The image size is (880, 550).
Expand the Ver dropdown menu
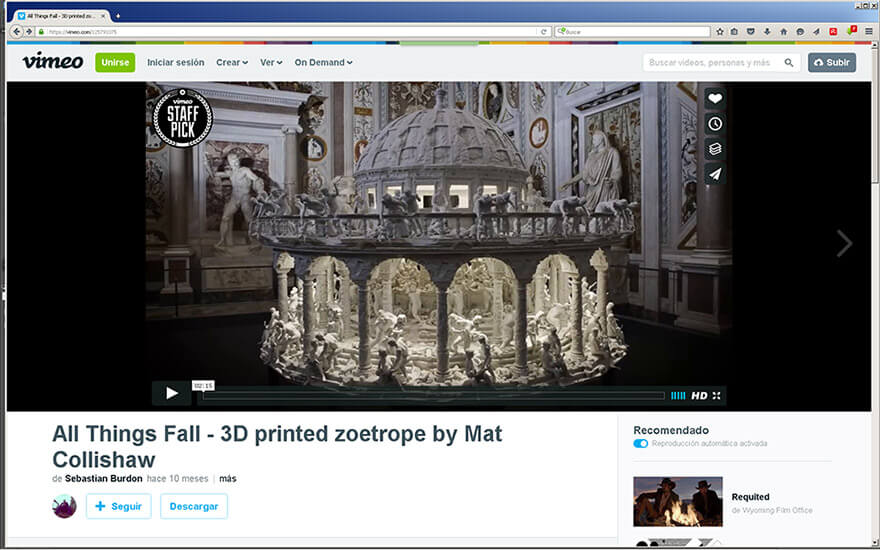271,62
